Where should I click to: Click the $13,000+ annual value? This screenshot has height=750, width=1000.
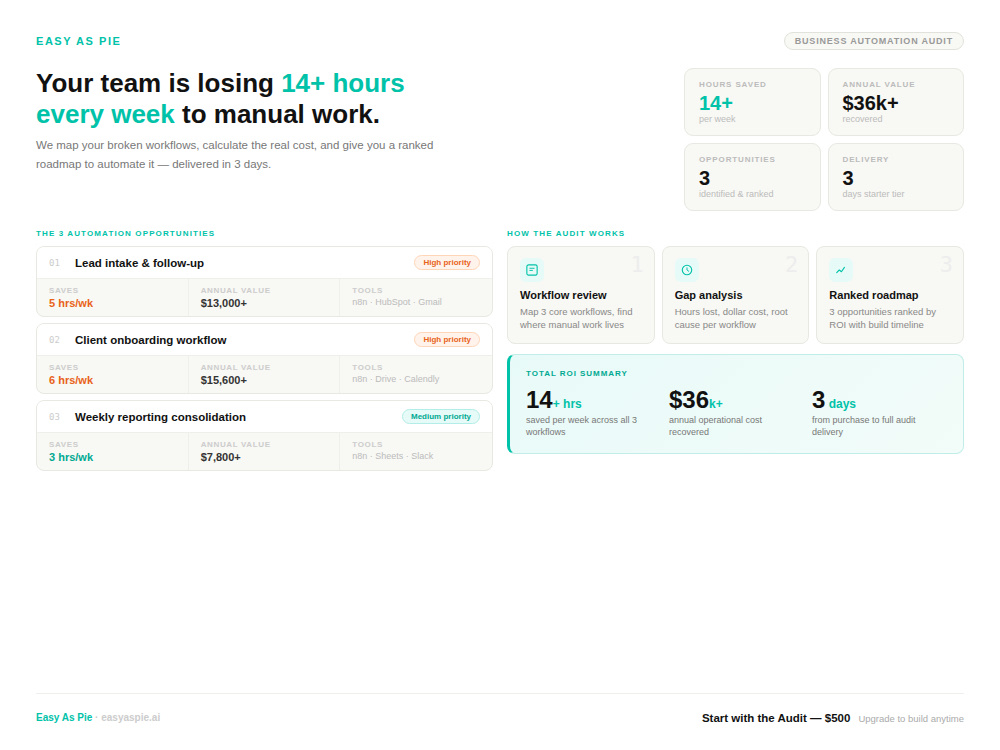(223, 304)
